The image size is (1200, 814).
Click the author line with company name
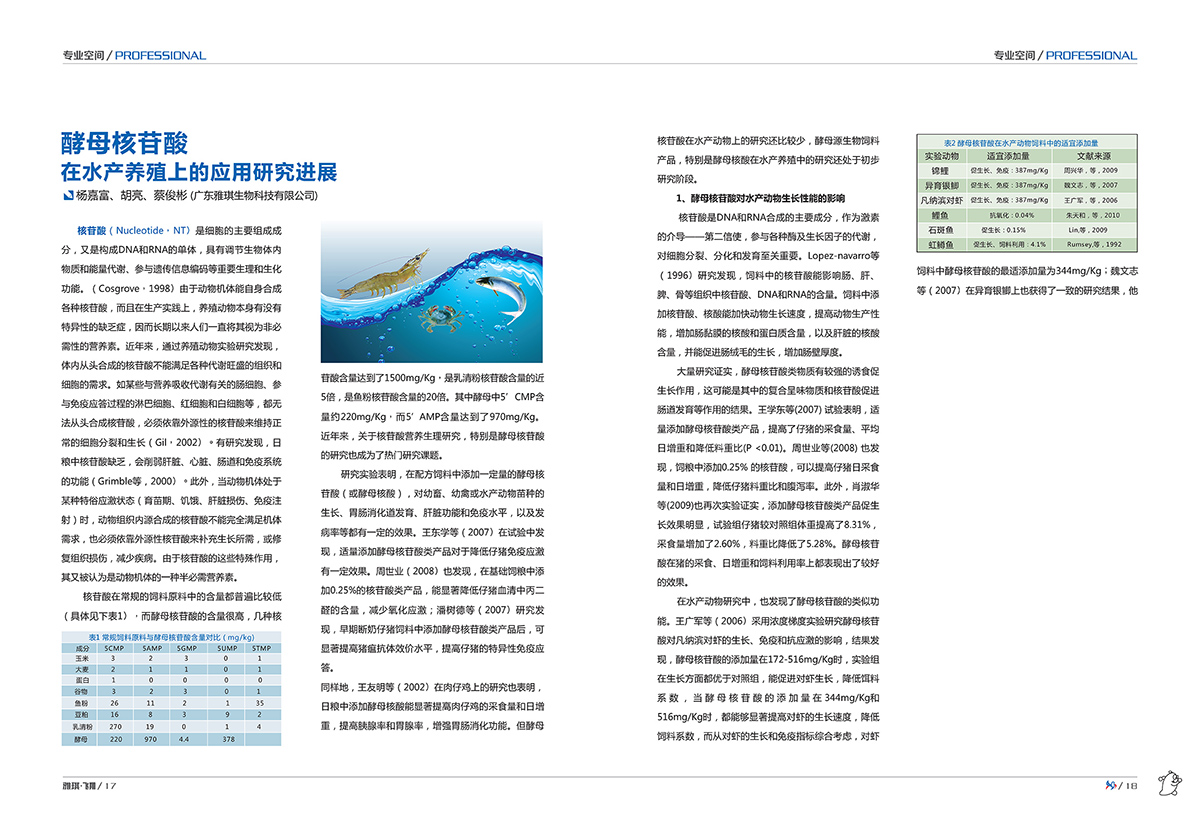pos(197,196)
